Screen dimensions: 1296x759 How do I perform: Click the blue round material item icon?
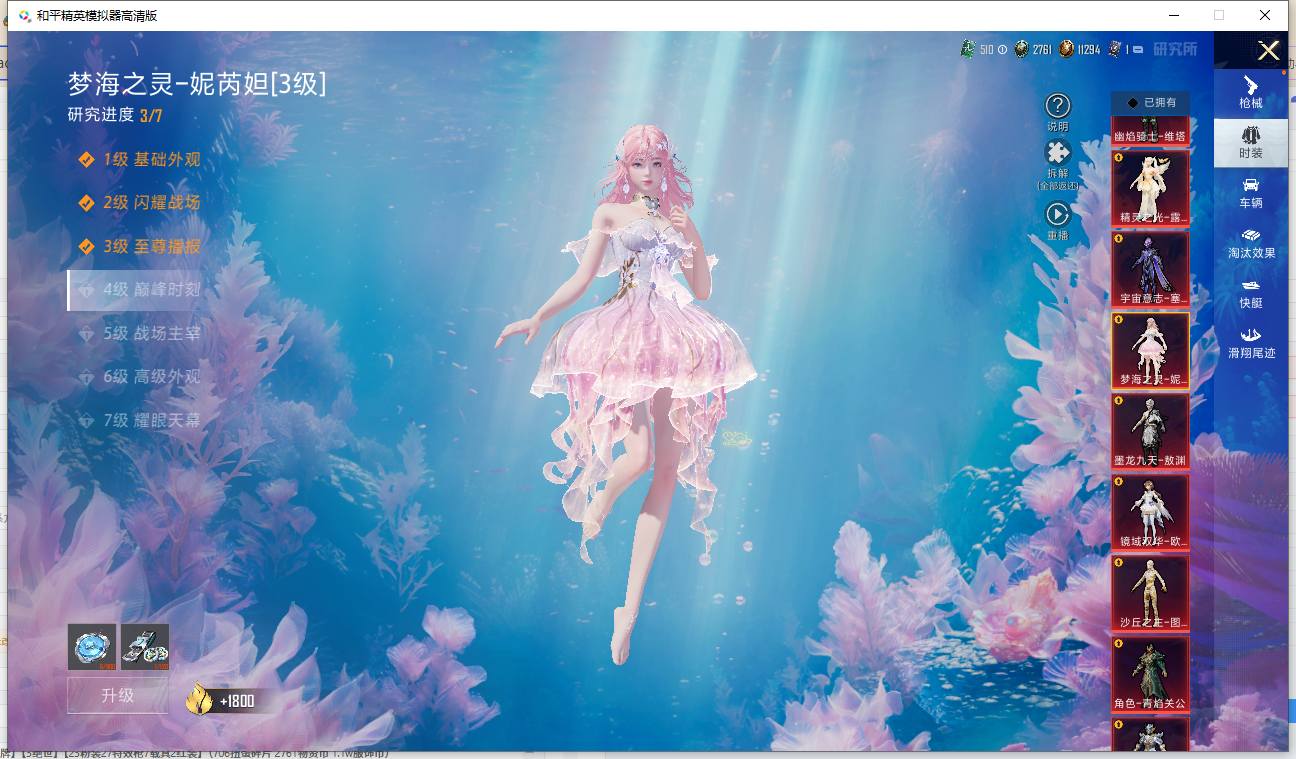coord(92,647)
